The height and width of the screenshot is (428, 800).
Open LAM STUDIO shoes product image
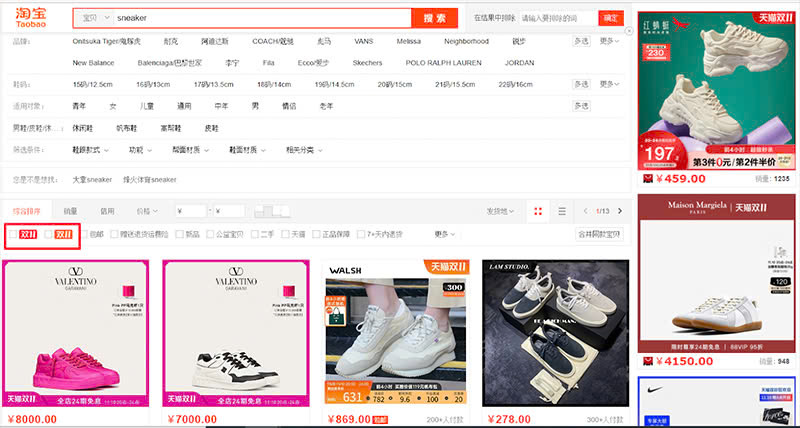(x=556, y=333)
